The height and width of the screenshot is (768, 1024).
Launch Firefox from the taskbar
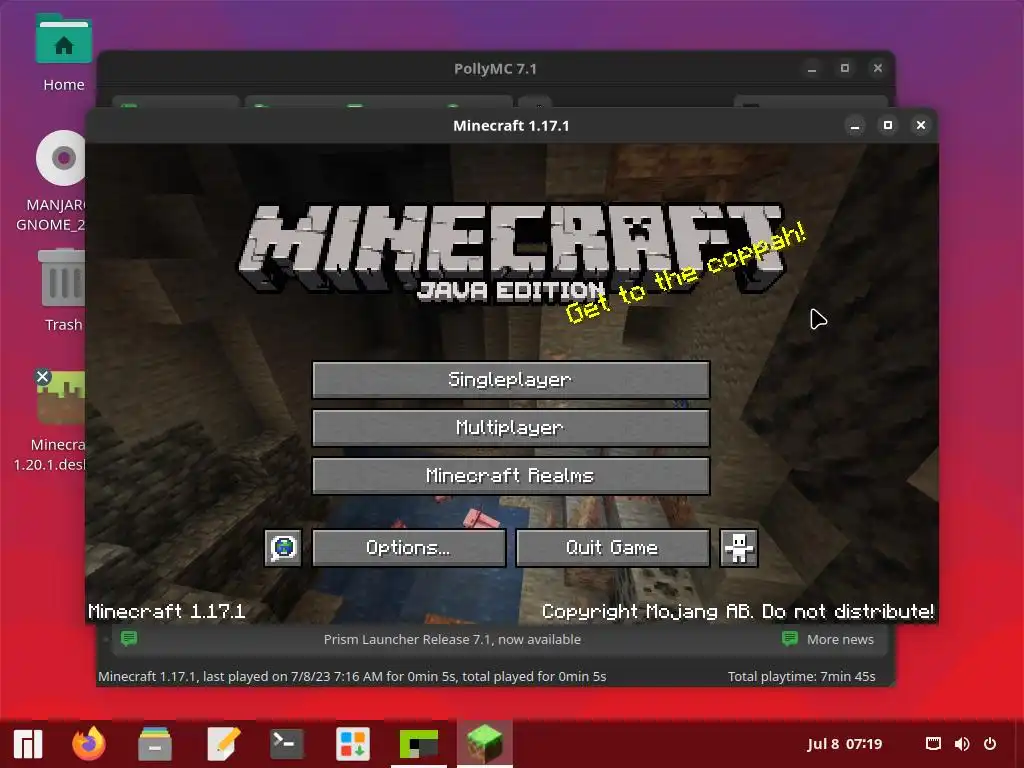[89, 744]
